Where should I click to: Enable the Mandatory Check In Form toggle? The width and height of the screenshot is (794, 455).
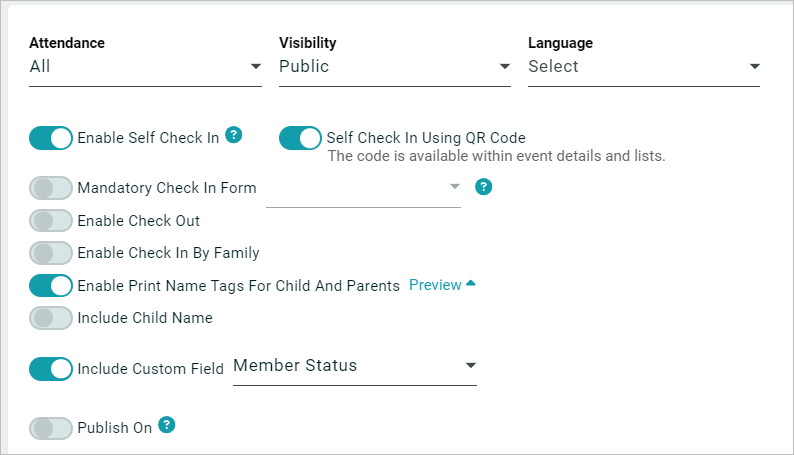tap(51, 188)
